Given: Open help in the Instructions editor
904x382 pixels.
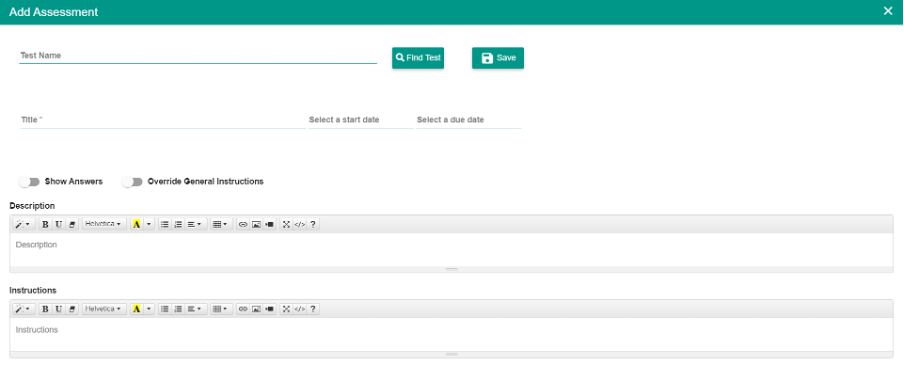Looking at the screenshot, I should [x=312, y=309].
